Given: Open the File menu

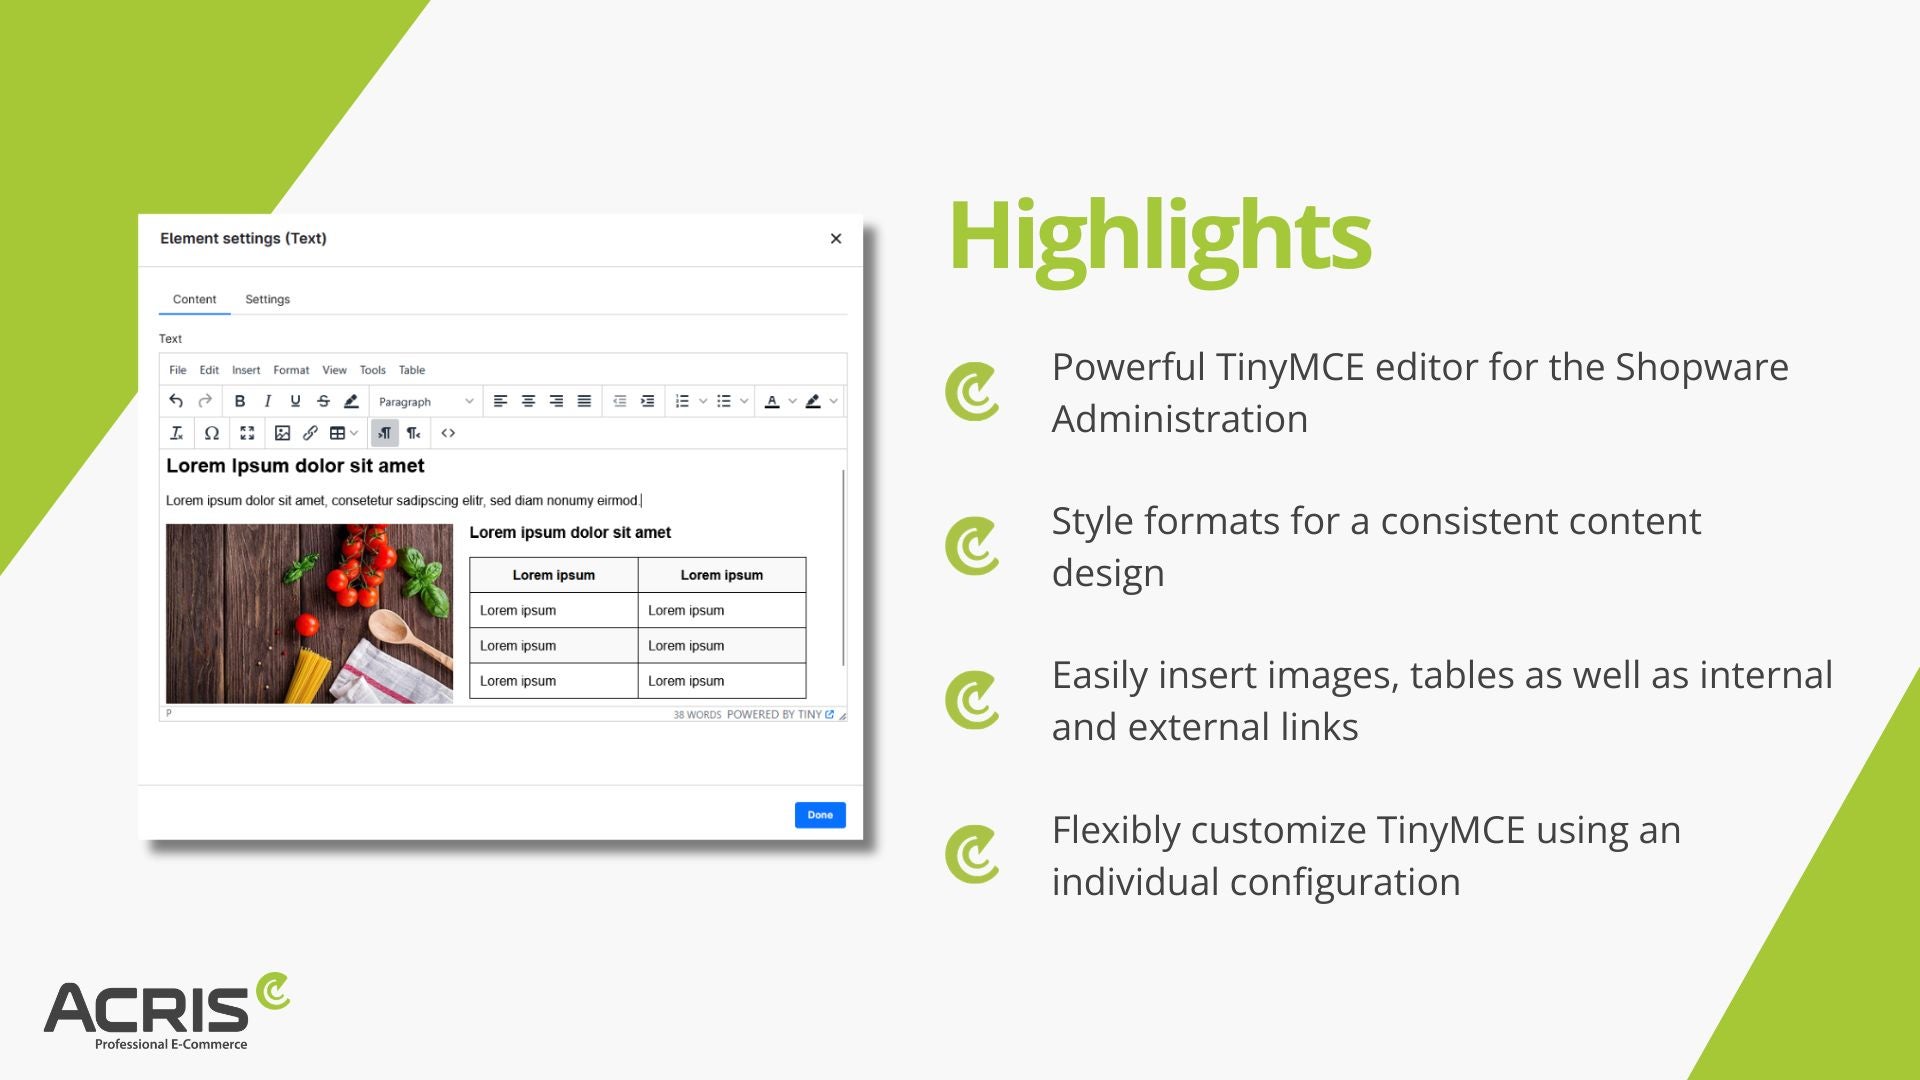Looking at the screenshot, I should tap(178, 370).
